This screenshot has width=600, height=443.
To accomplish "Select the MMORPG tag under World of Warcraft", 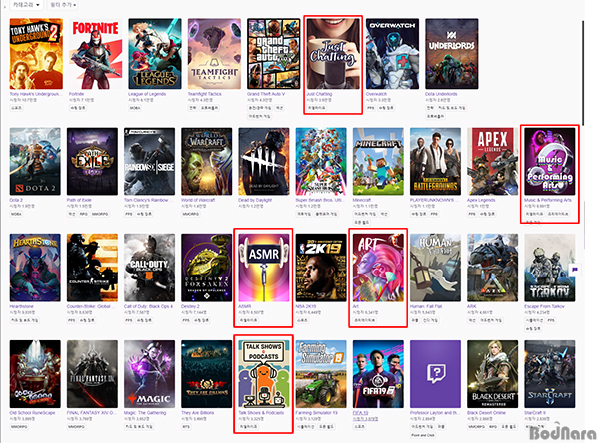I will [191, 214].
